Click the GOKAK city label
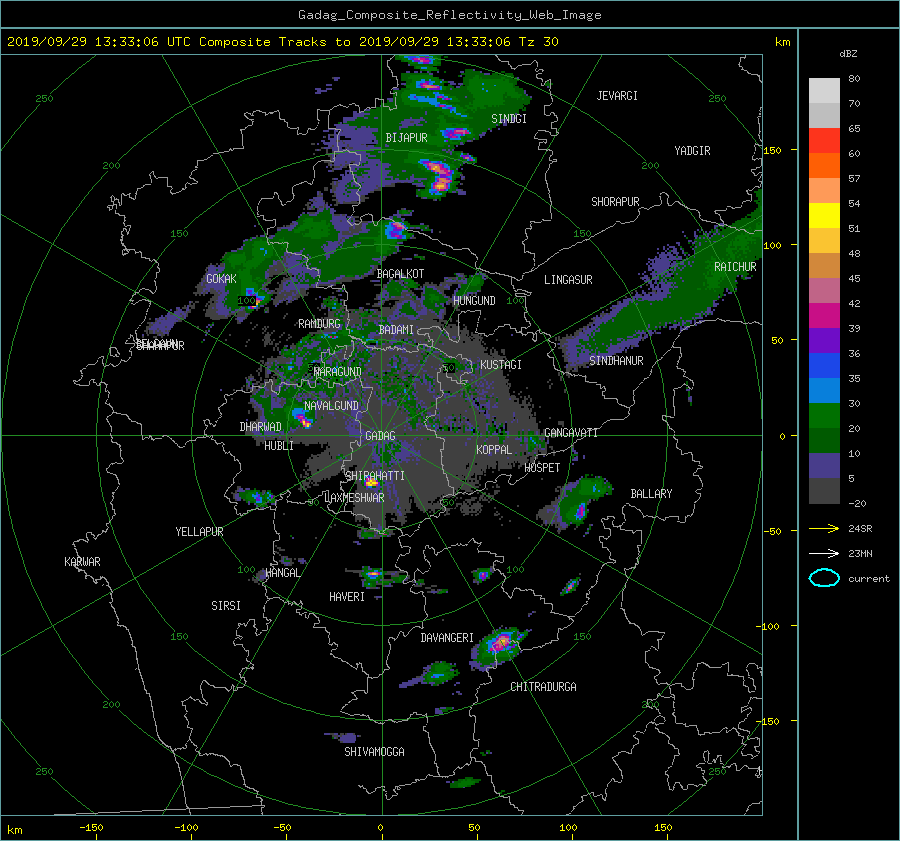The height and width of the screenshot is (841, 900). (x=221, y=279)
